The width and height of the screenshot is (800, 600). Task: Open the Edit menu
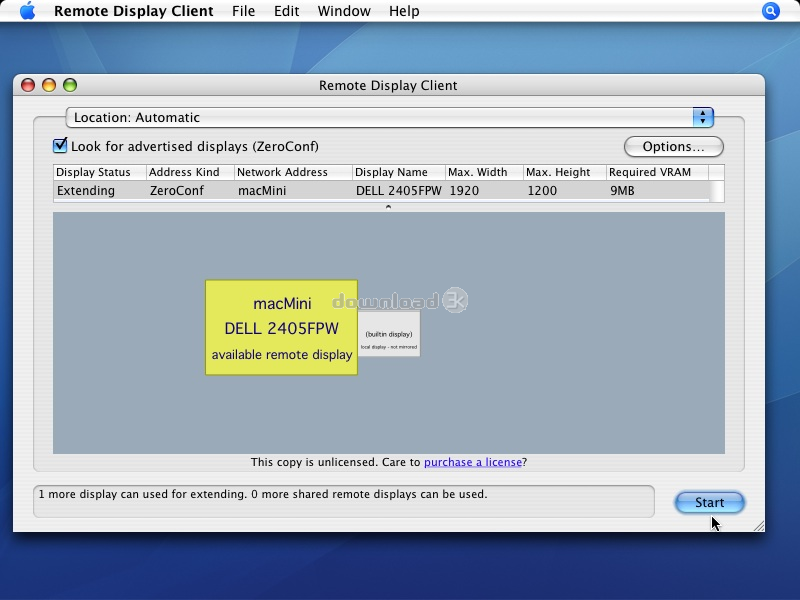pos(286,11)
